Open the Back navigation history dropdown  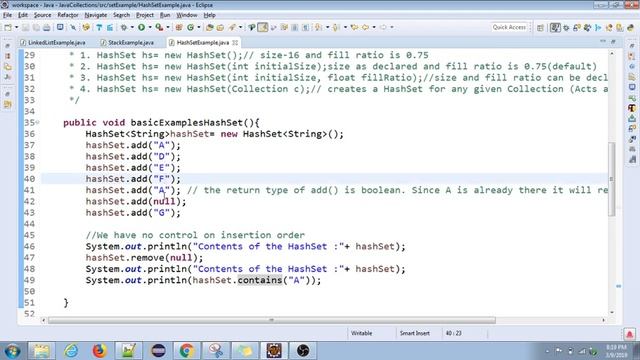click(x=374, y=27)
